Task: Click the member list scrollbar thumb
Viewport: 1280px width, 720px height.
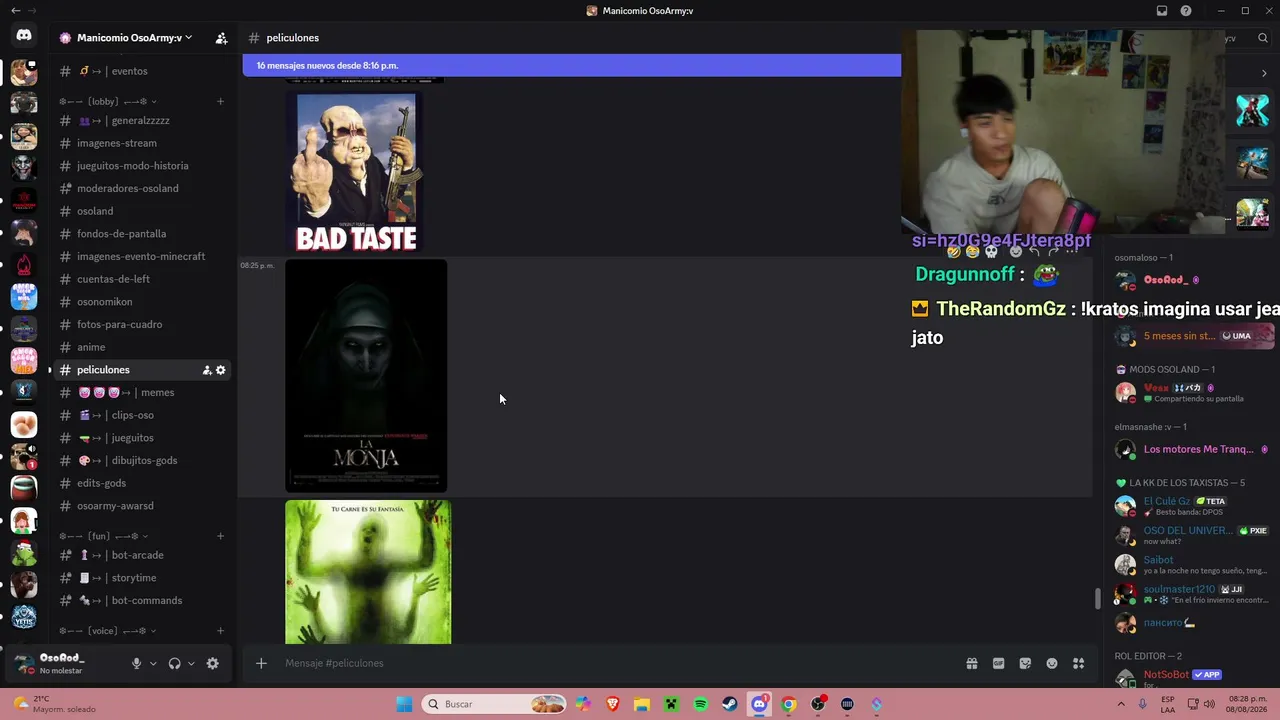Action: (1098, 599)
